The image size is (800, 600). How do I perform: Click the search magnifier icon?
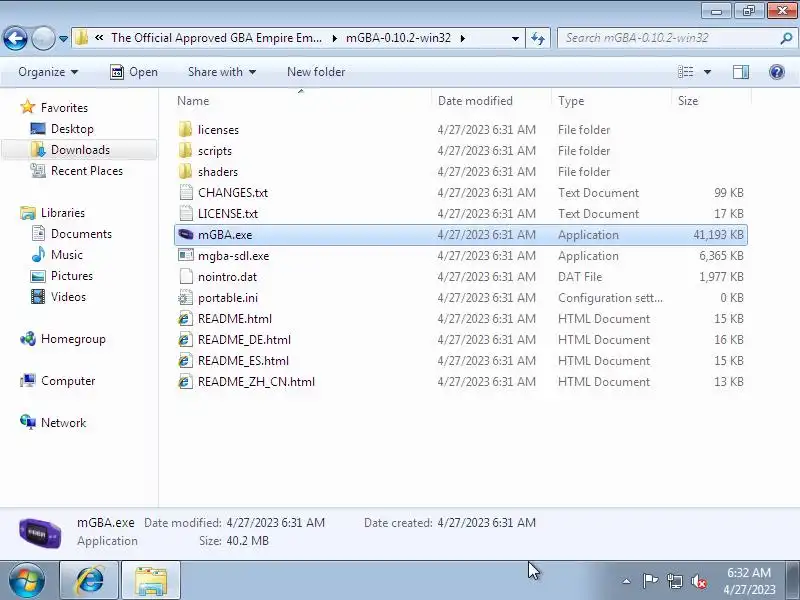(x=786, y=38)
